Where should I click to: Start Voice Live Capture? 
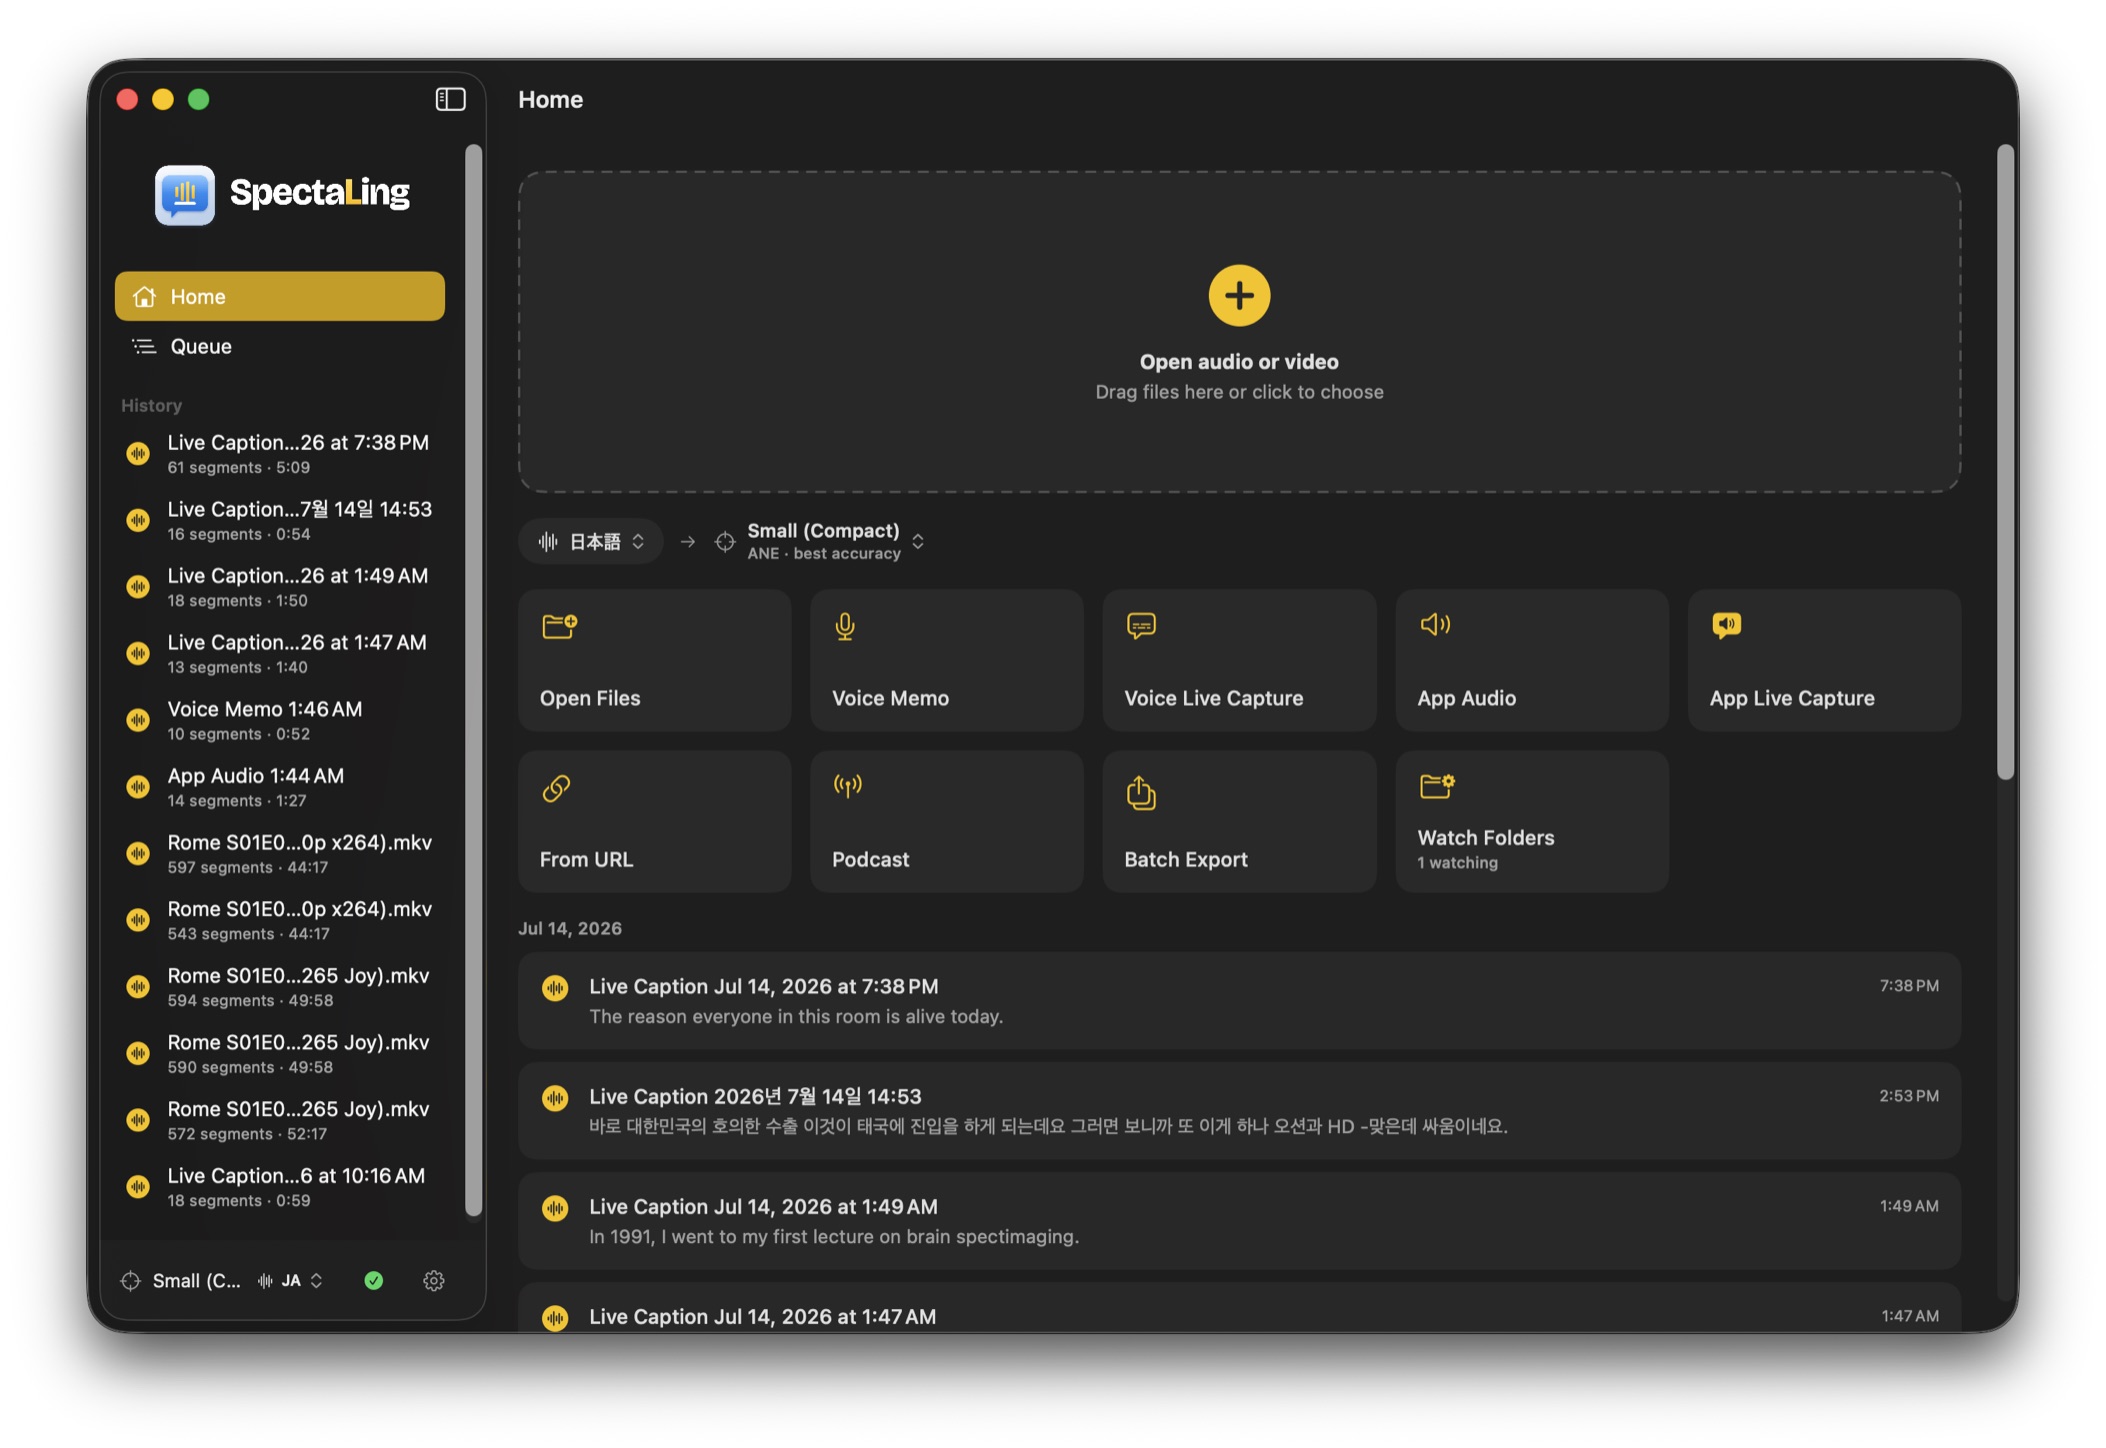pyautogui.click(x=1239, y=660)
